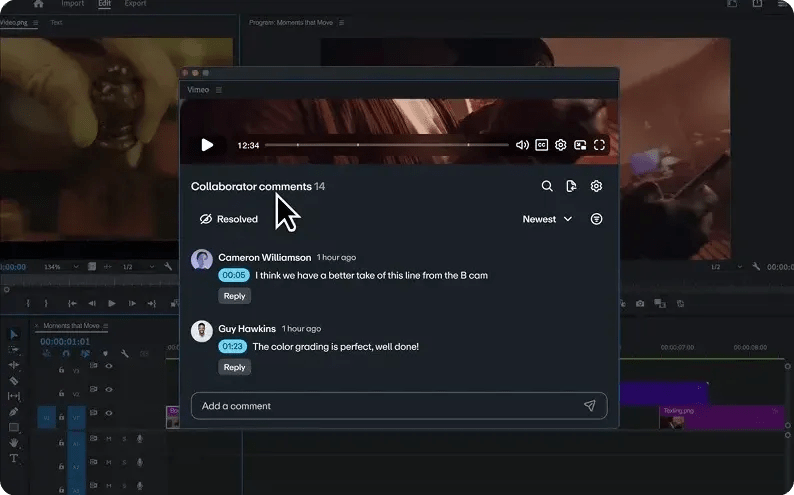This screenshot has height=495, width=794.
Task: Choose the Type tool
Action: tap(14, 459)
